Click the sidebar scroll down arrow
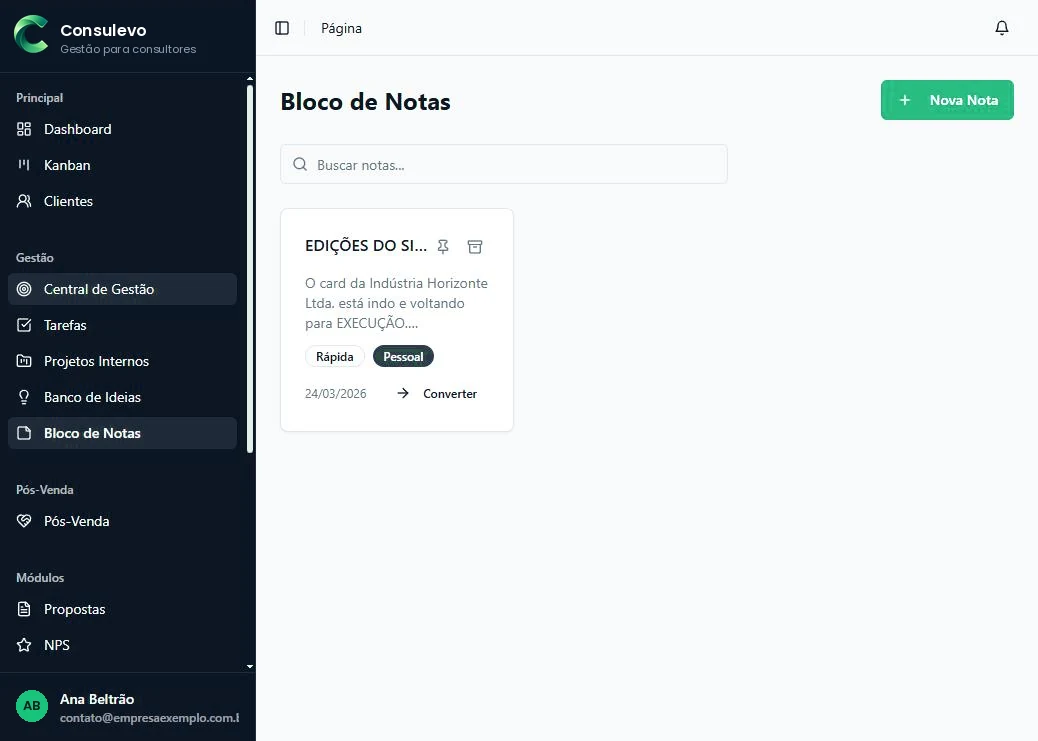The width and height of the screenshot is (1038, 741). point(250,666)
